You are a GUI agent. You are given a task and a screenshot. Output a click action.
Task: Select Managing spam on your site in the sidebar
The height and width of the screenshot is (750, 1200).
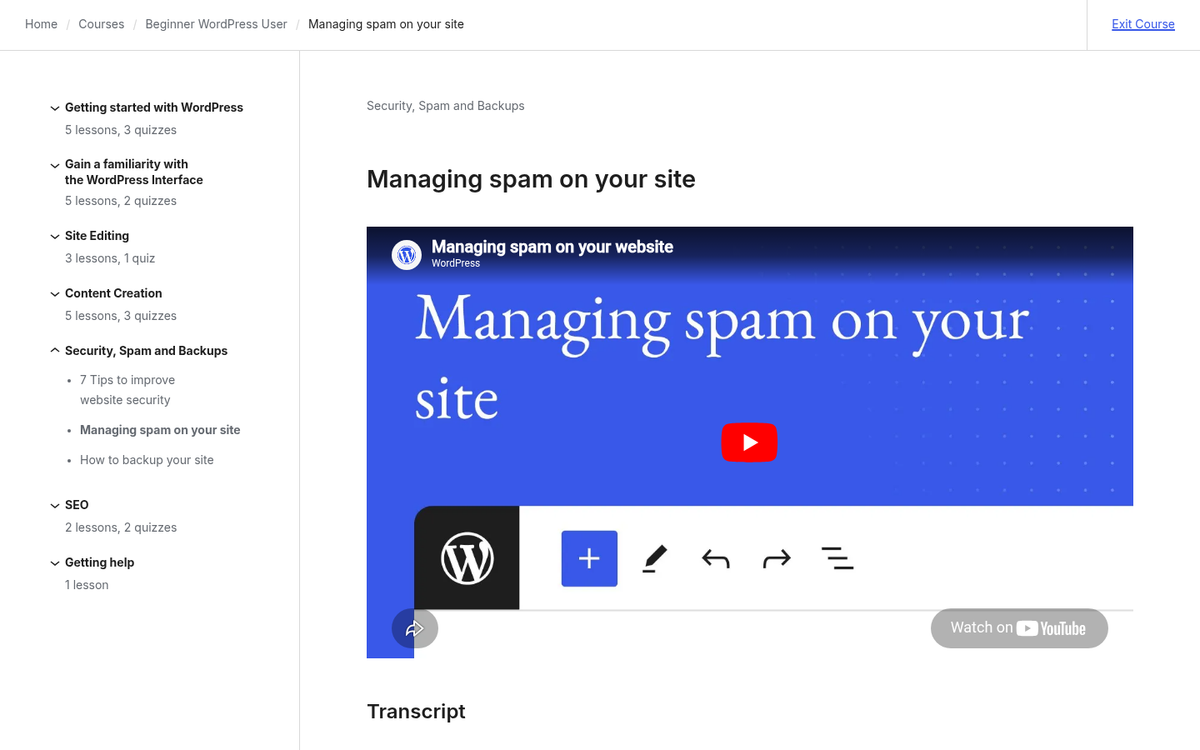click(160, 429)
